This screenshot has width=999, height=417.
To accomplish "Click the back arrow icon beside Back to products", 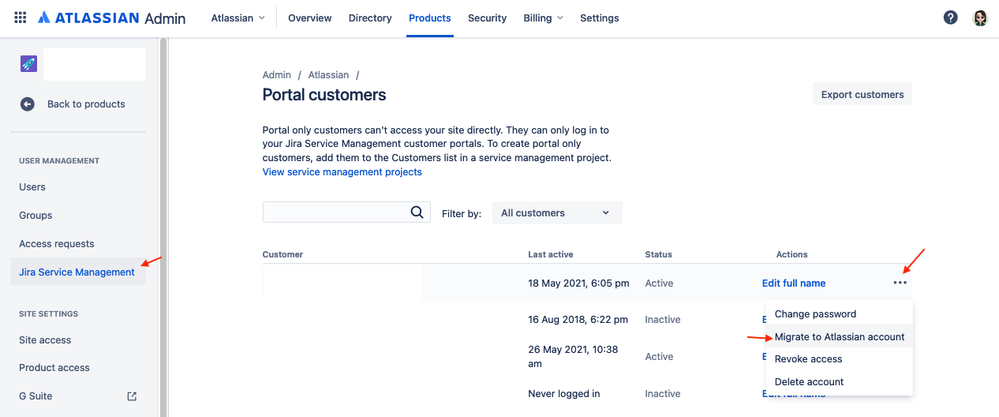I will [x=27, y=104].
